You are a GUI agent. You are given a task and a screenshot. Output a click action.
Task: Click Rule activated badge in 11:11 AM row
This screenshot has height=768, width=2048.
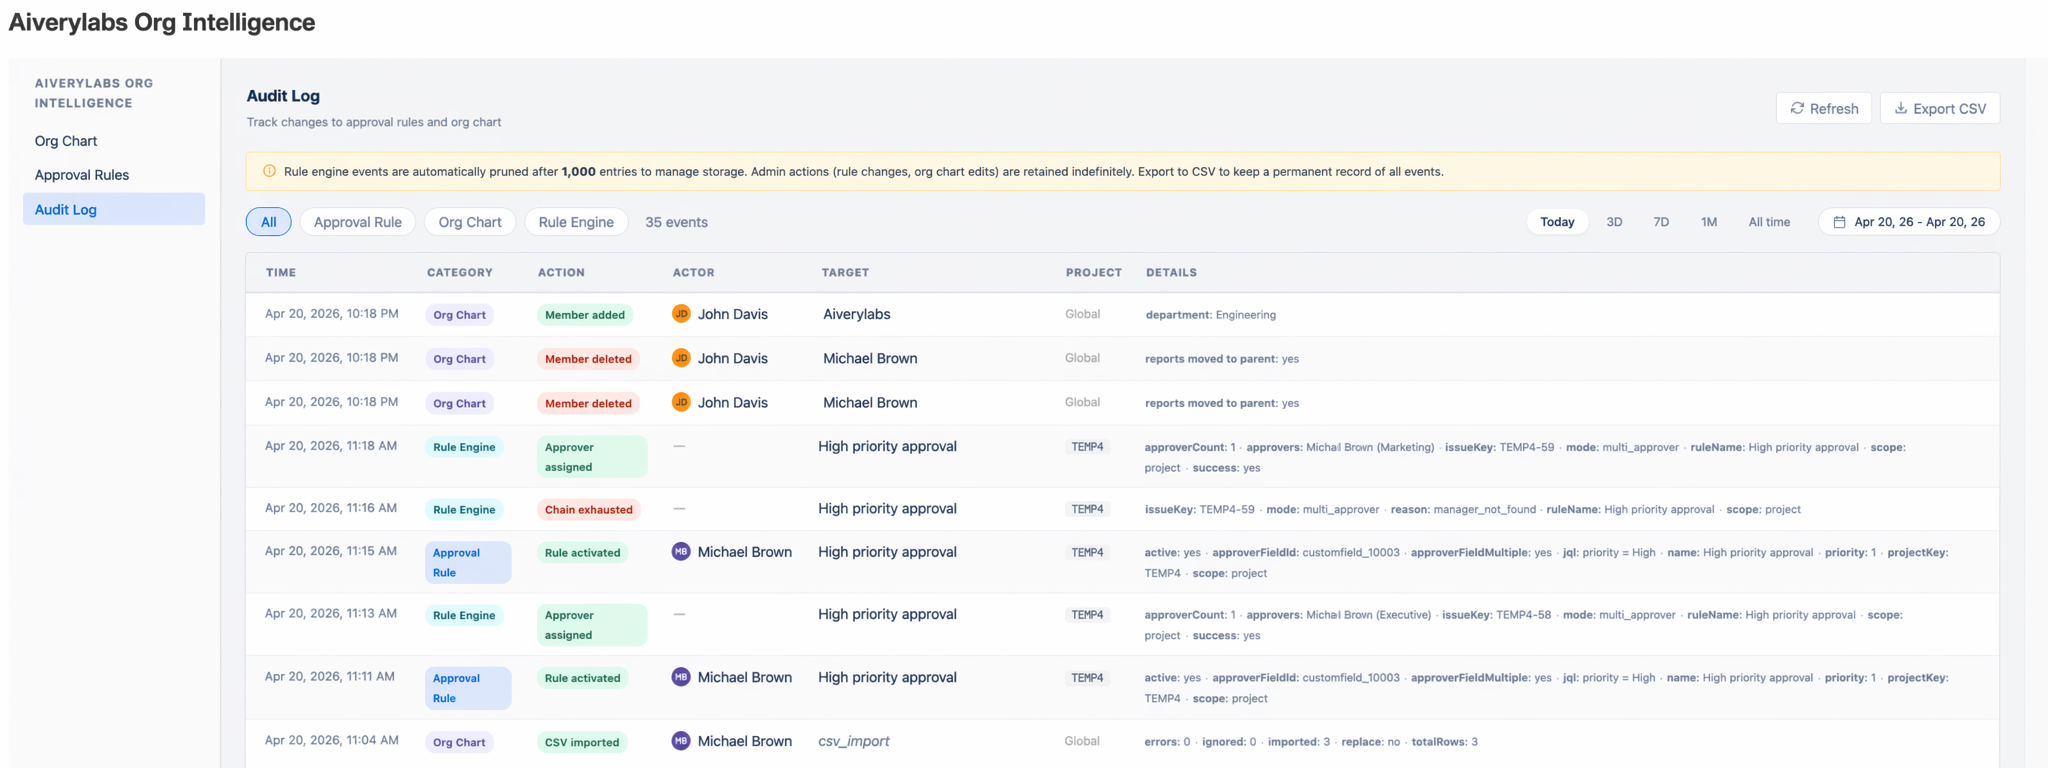click(583, 678)
